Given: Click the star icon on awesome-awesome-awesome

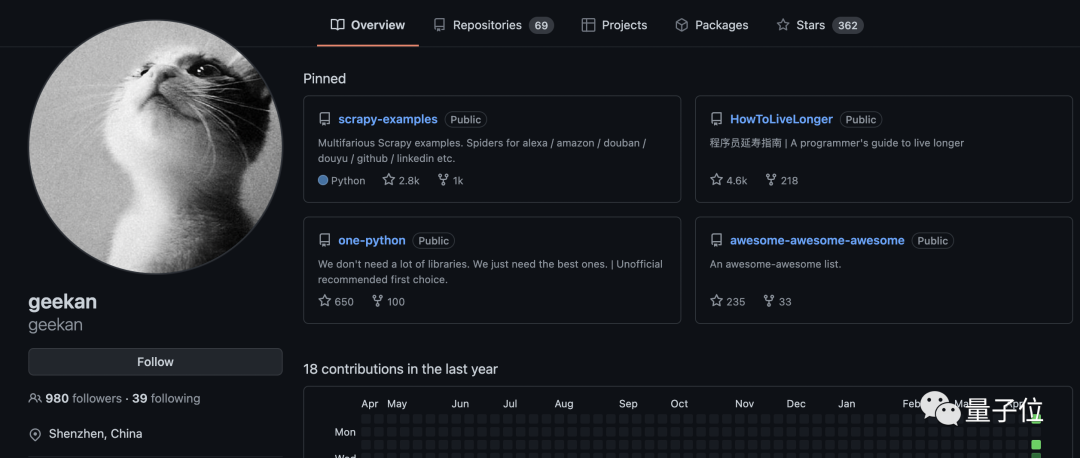Looking at the screenshot, I should point(716,301).
